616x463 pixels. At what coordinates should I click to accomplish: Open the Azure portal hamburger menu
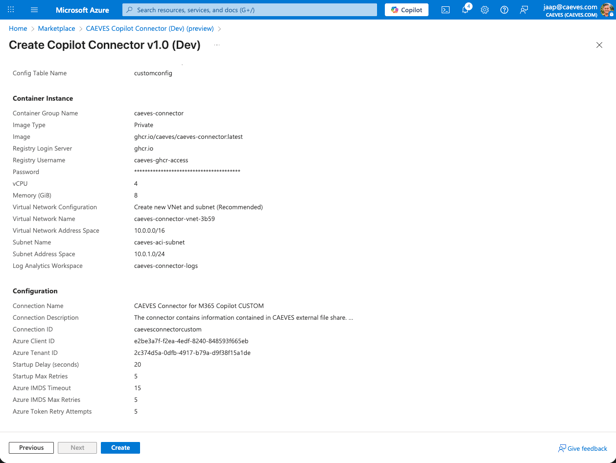click(34, 10)
